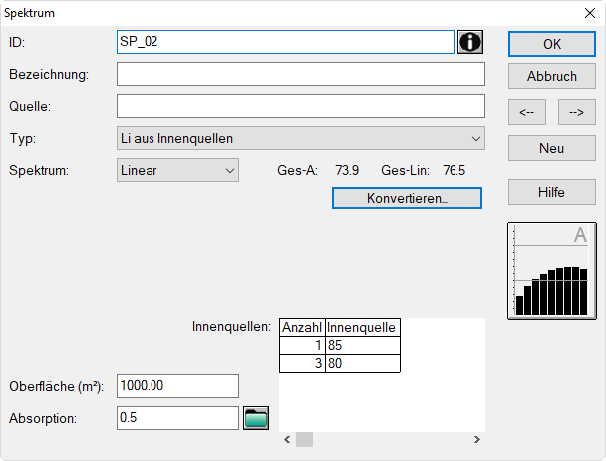Click into the Bezeichnung input field
The height and width of the screenshot is (461, 606).
point(301,74)
